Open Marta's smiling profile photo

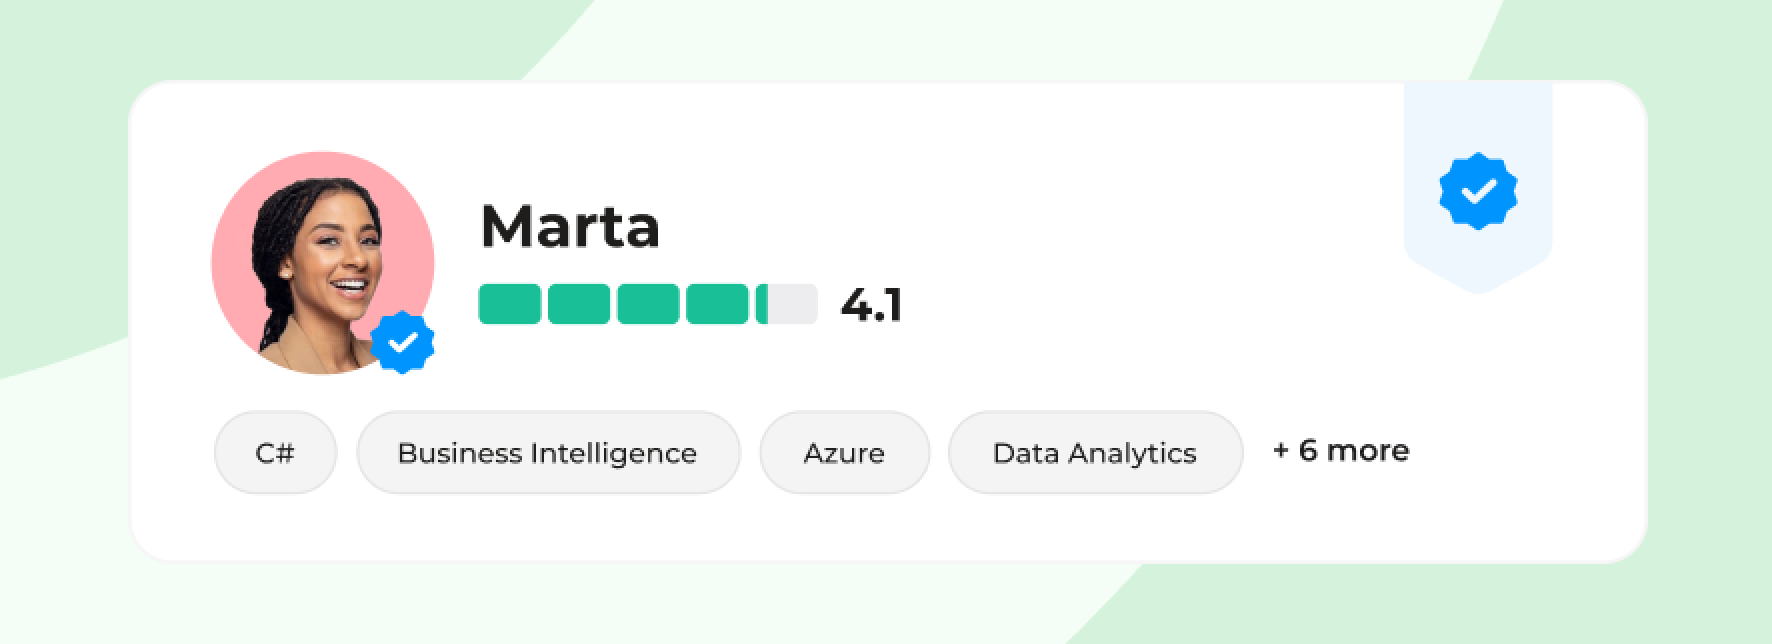[320, 265]
